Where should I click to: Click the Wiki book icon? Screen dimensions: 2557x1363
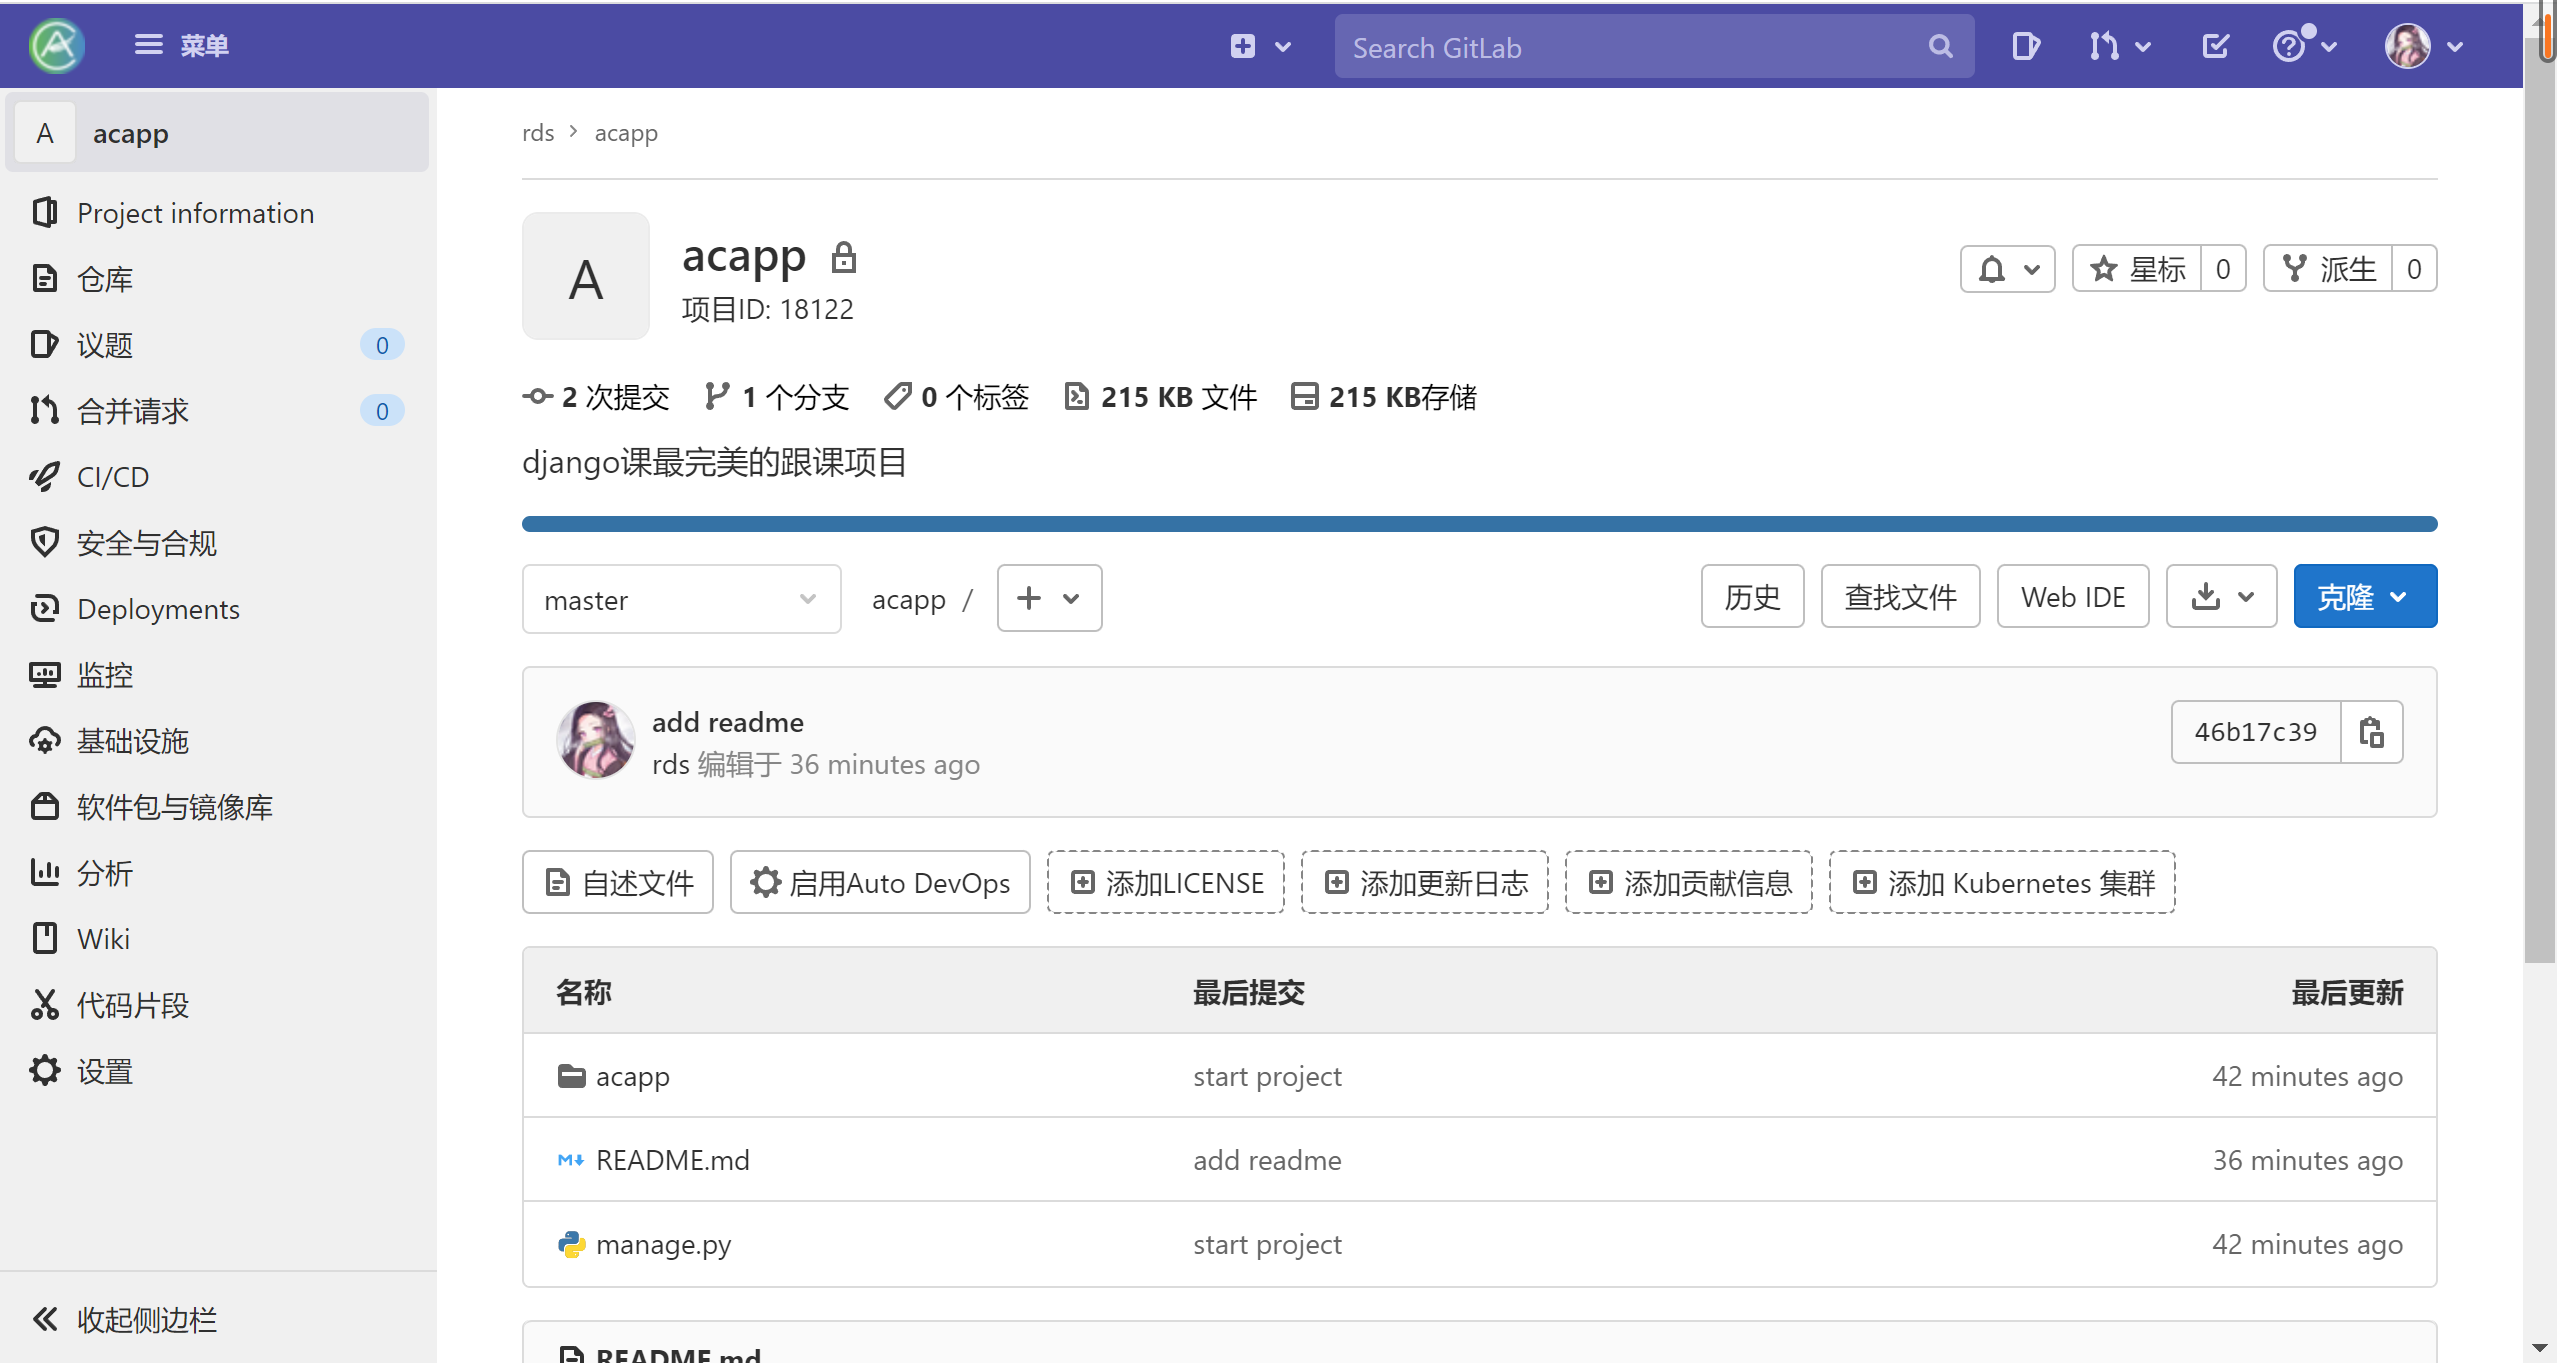[45, 938]
